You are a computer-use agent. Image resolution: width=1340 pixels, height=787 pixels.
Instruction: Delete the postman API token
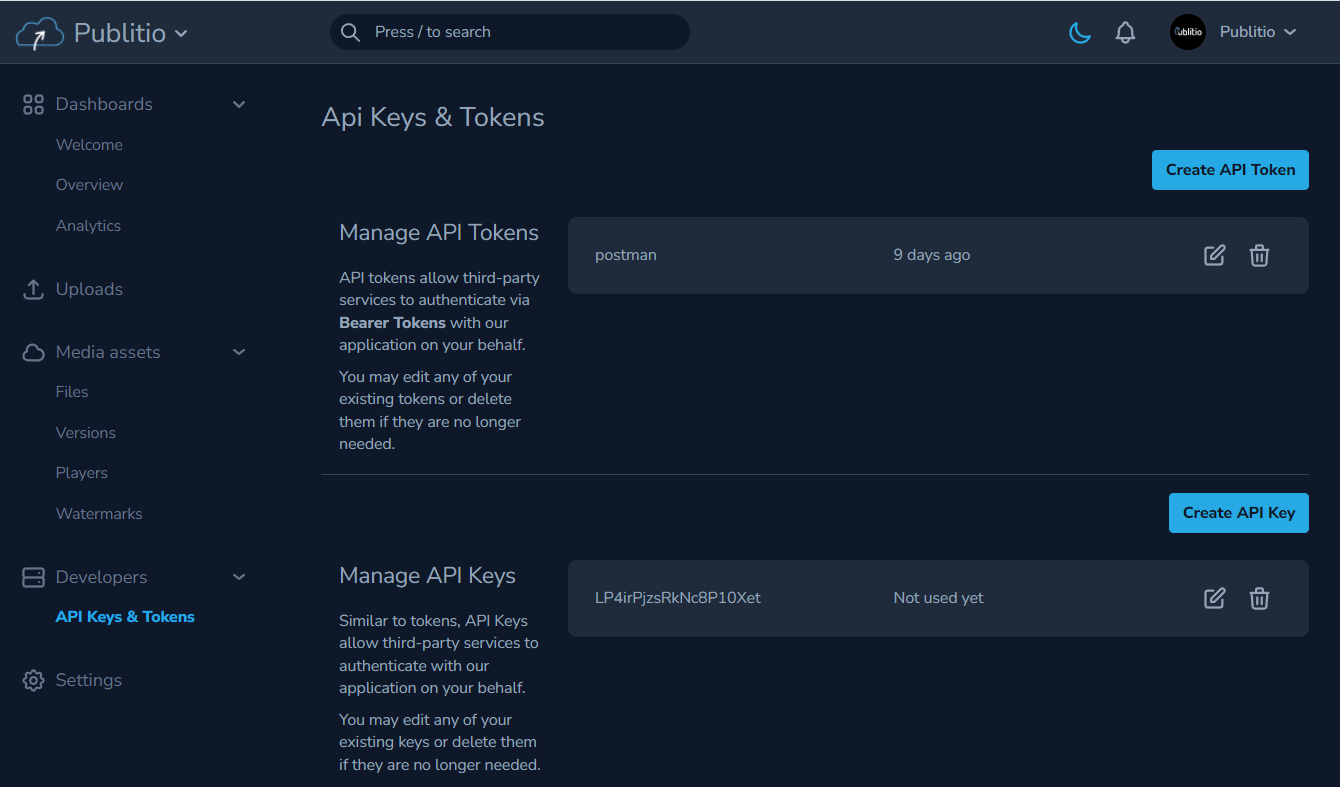pos(1260,255)
